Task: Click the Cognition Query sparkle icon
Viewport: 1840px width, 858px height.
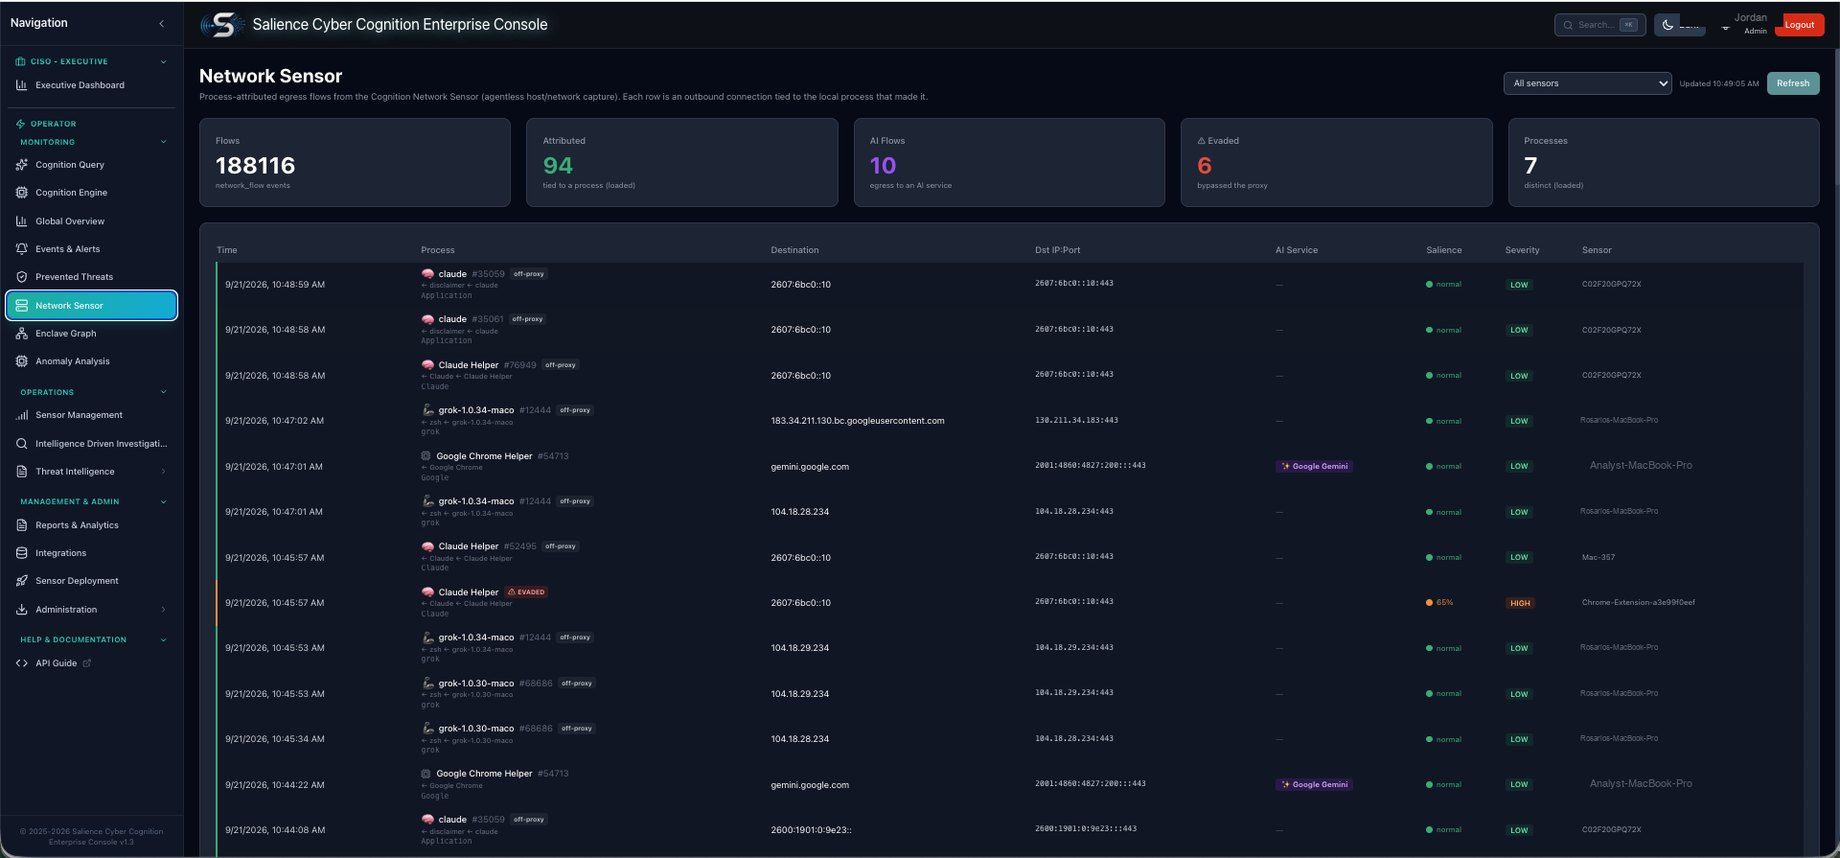Action: (21, 165)
